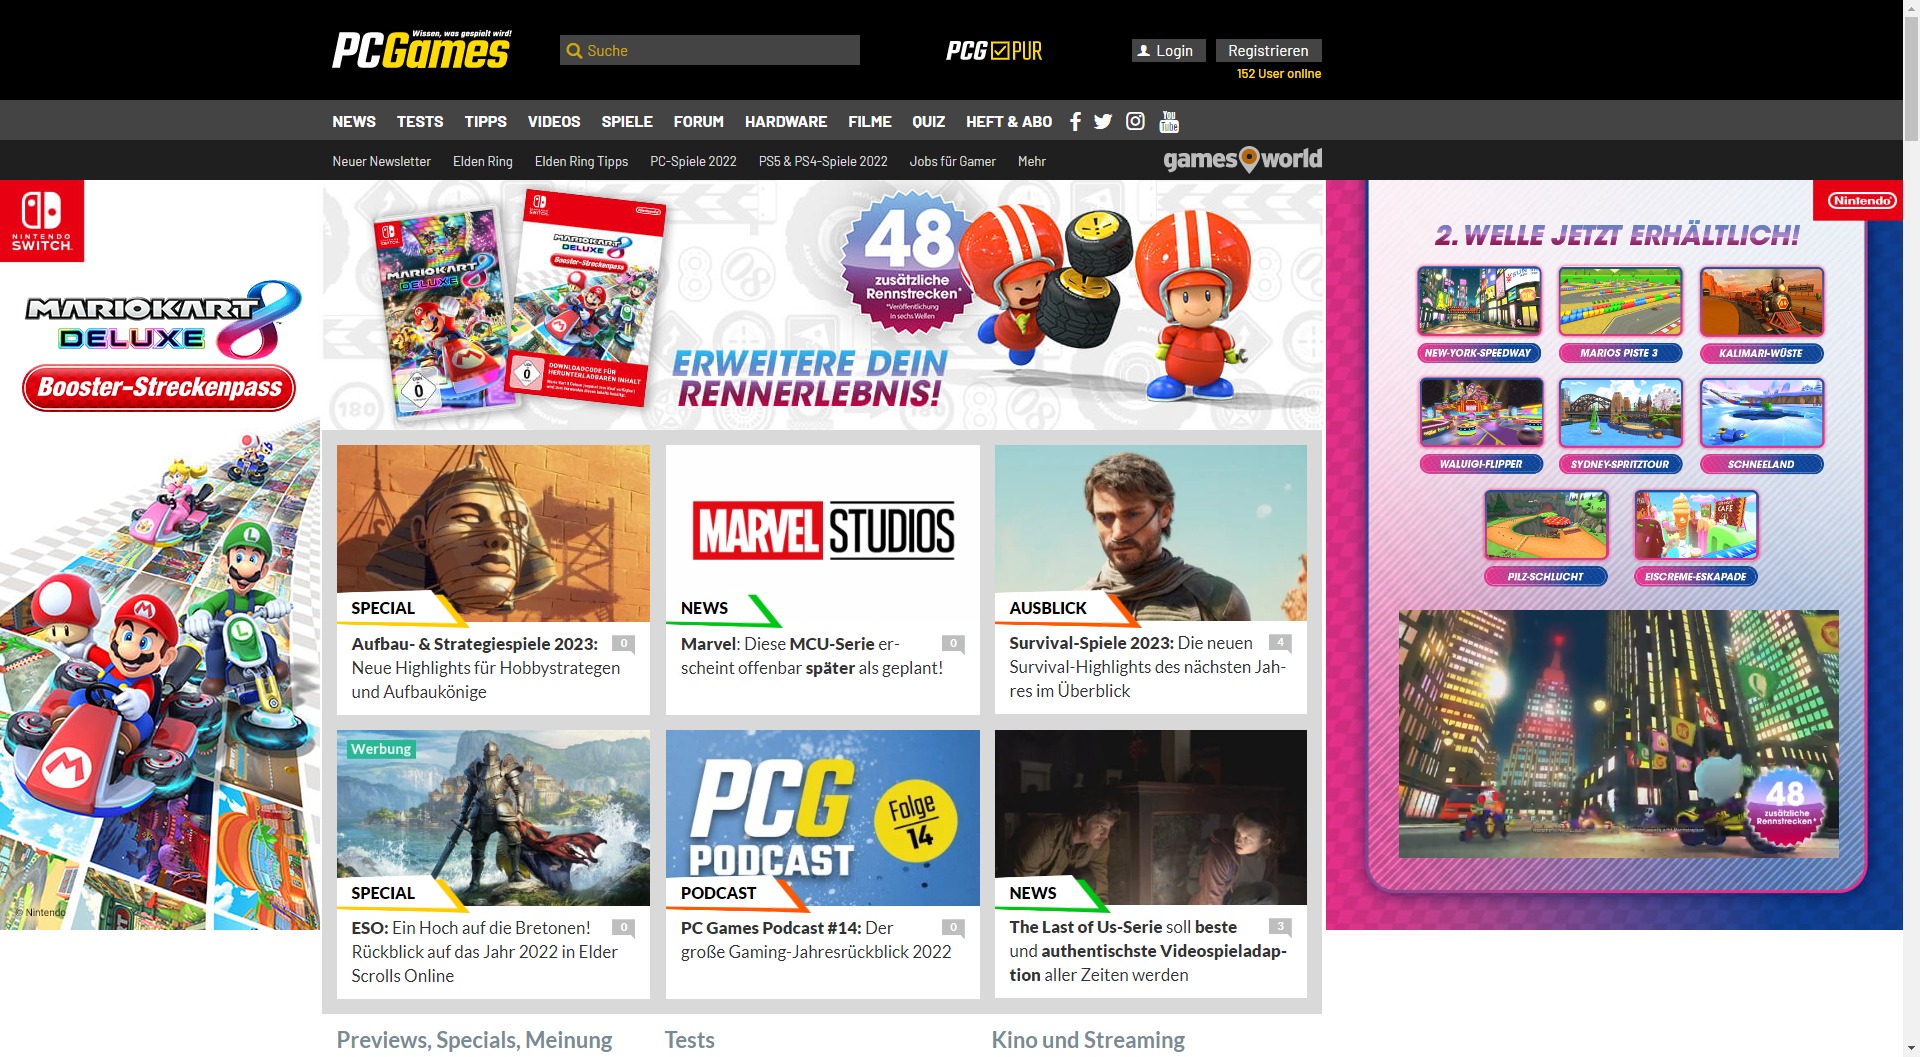Click the gamesworld logo
This screenshot has width=1920, height=1057.
(x=1242, y=159)
